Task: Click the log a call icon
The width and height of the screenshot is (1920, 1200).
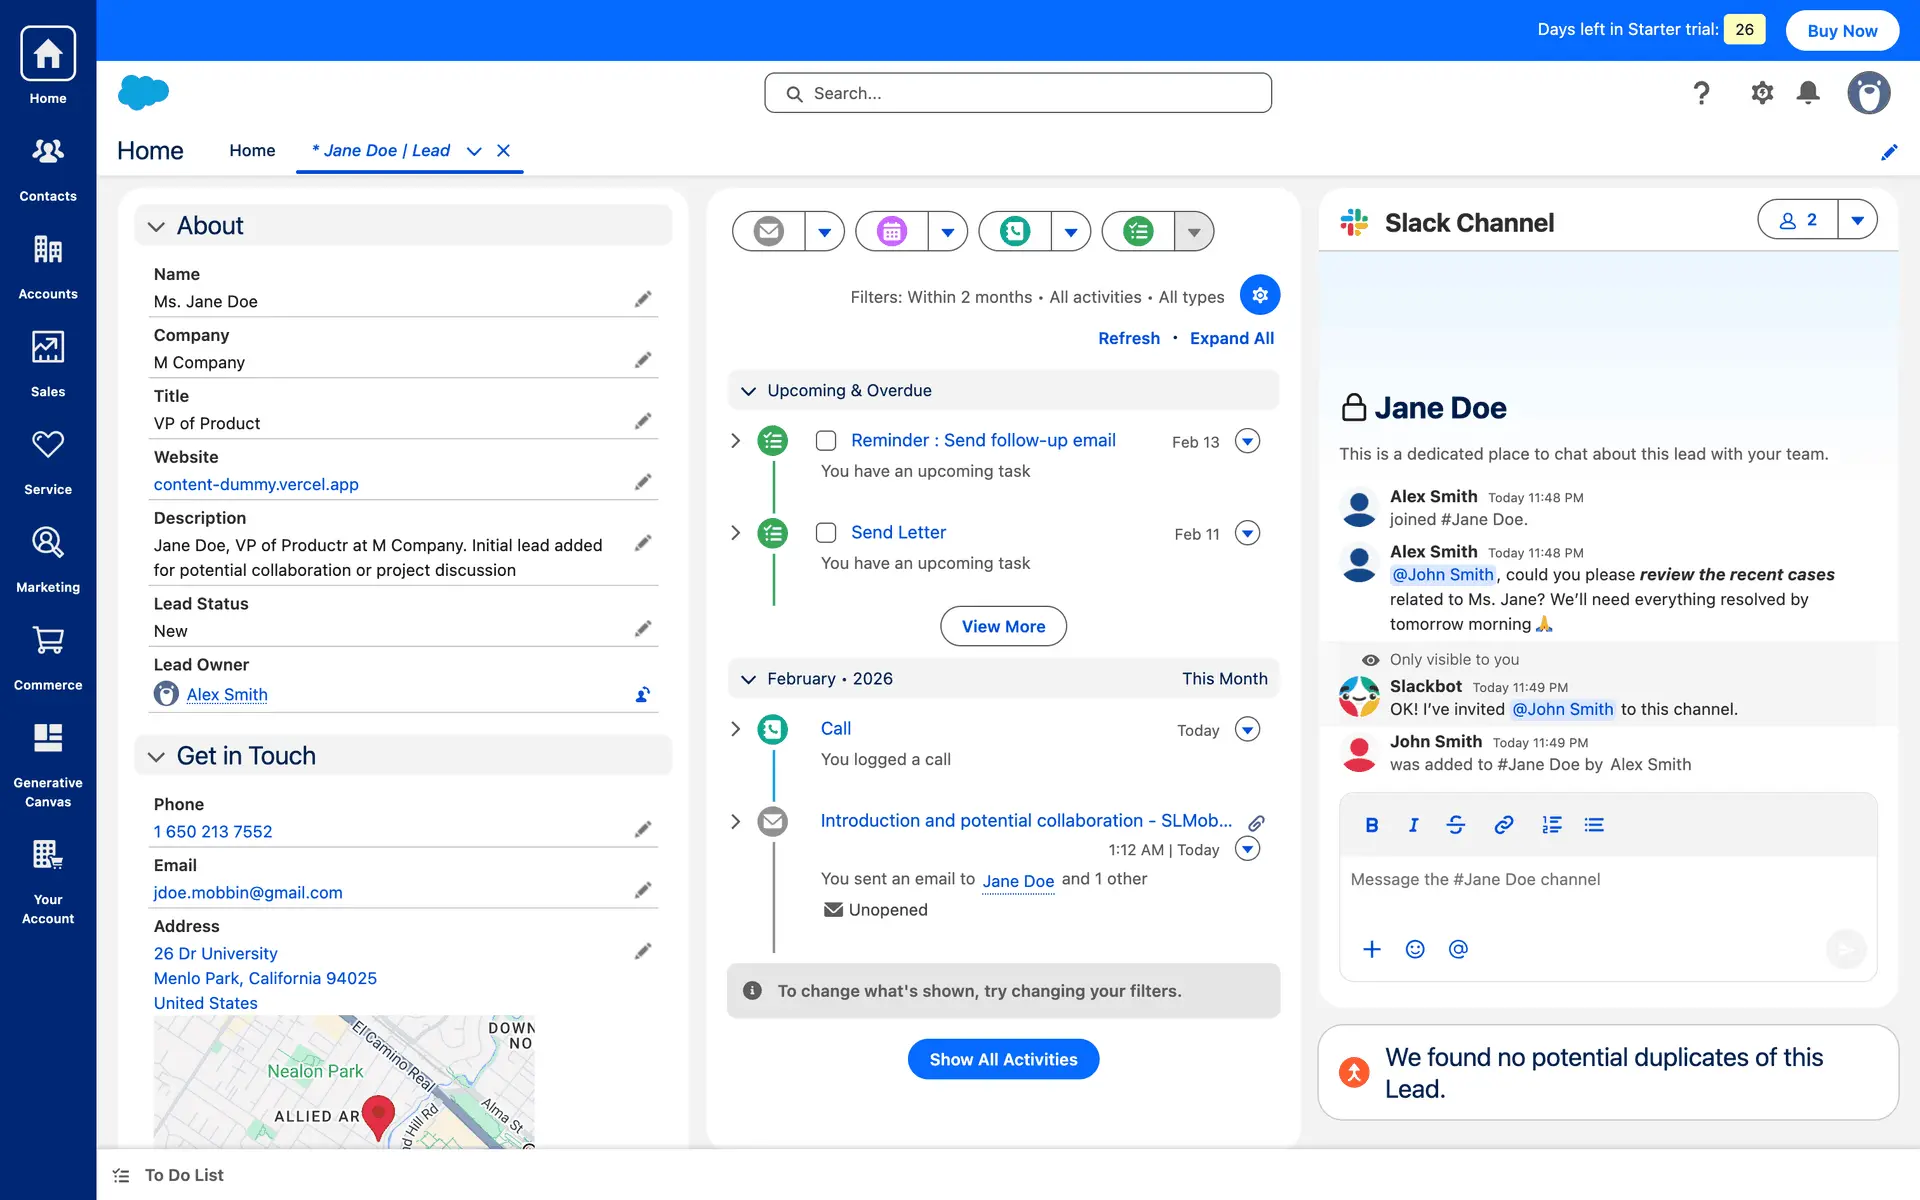Action: (1014, 232)
